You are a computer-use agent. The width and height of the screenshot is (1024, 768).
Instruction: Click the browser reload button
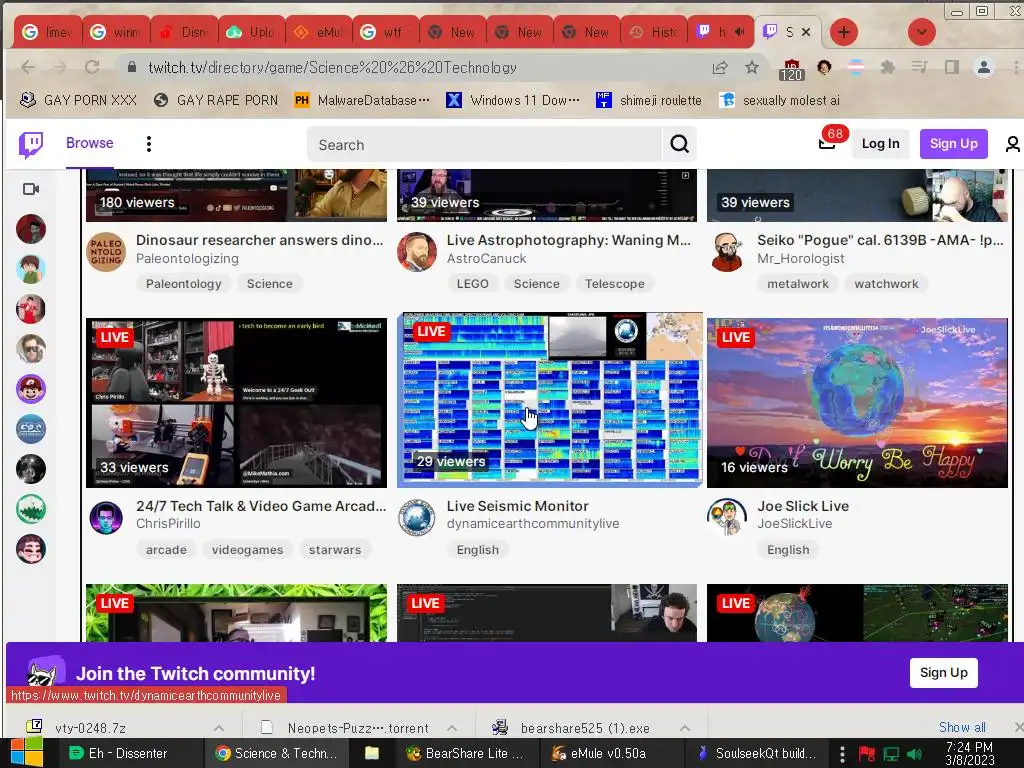[x=92, y=67]
